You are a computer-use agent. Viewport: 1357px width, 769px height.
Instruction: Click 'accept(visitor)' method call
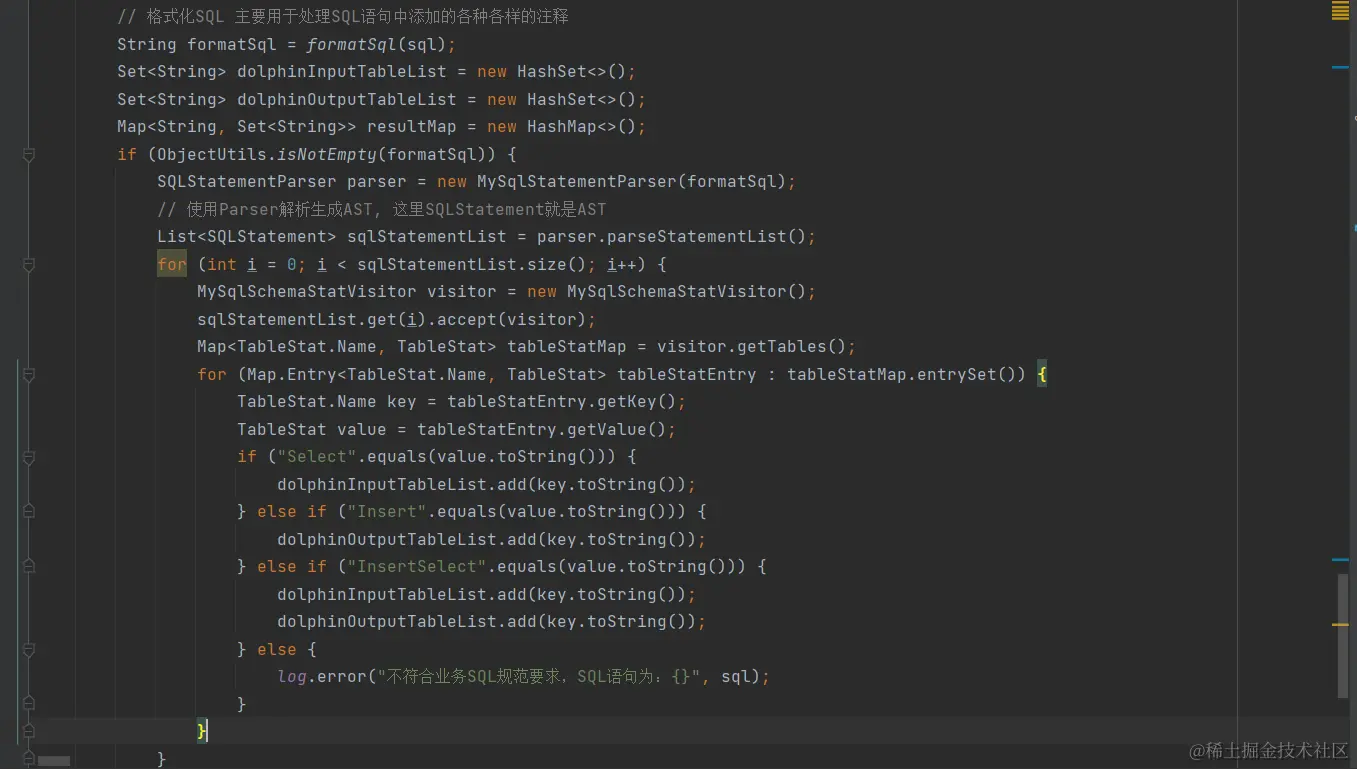tap(512, 320)
